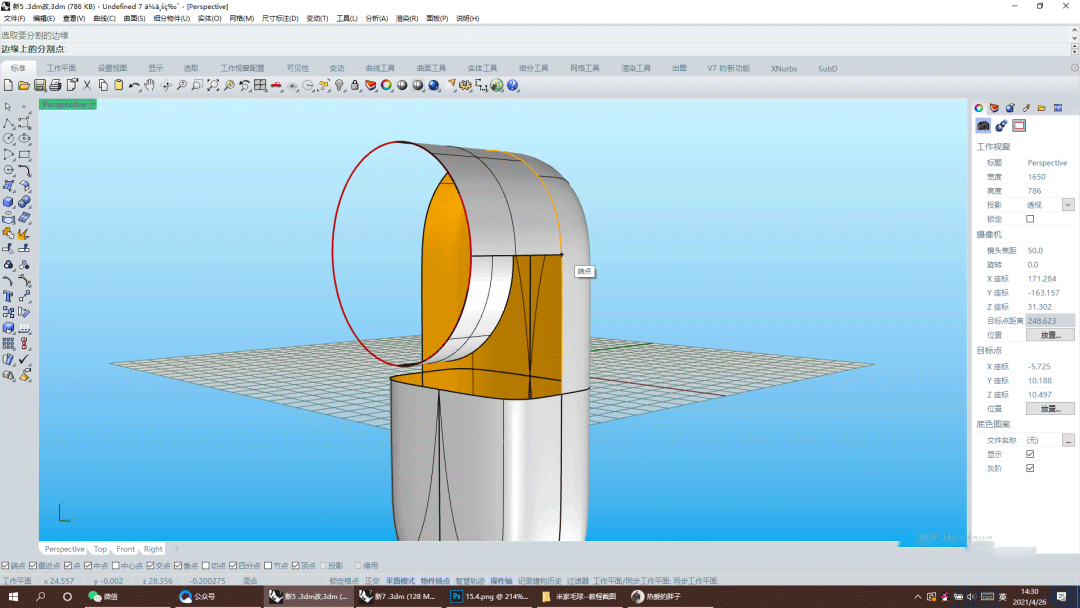
Task: Open the 投影 projection dropdown
Action: click(x=1068, y=205)
